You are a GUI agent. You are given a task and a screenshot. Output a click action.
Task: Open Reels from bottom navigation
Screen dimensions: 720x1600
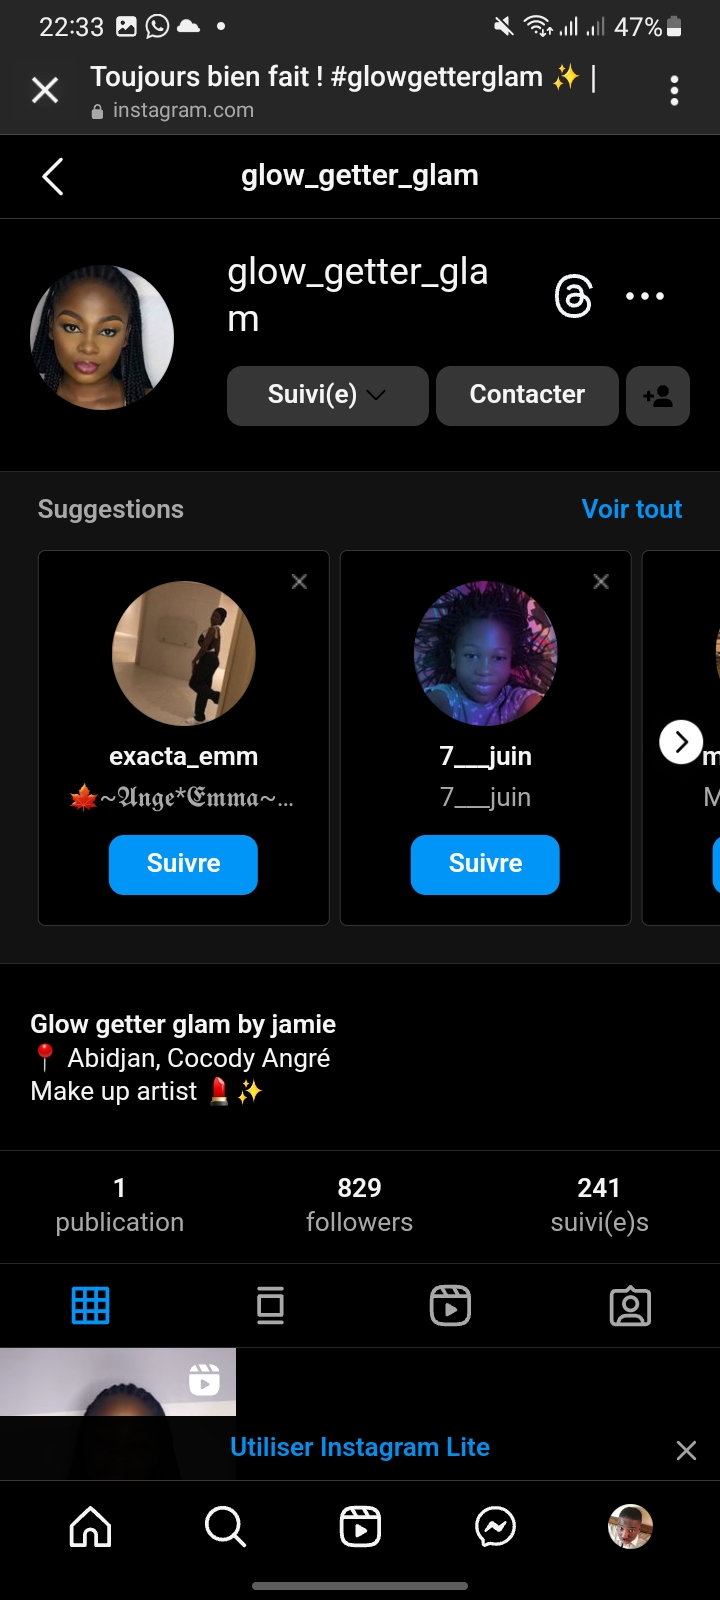pos(360,1527)
